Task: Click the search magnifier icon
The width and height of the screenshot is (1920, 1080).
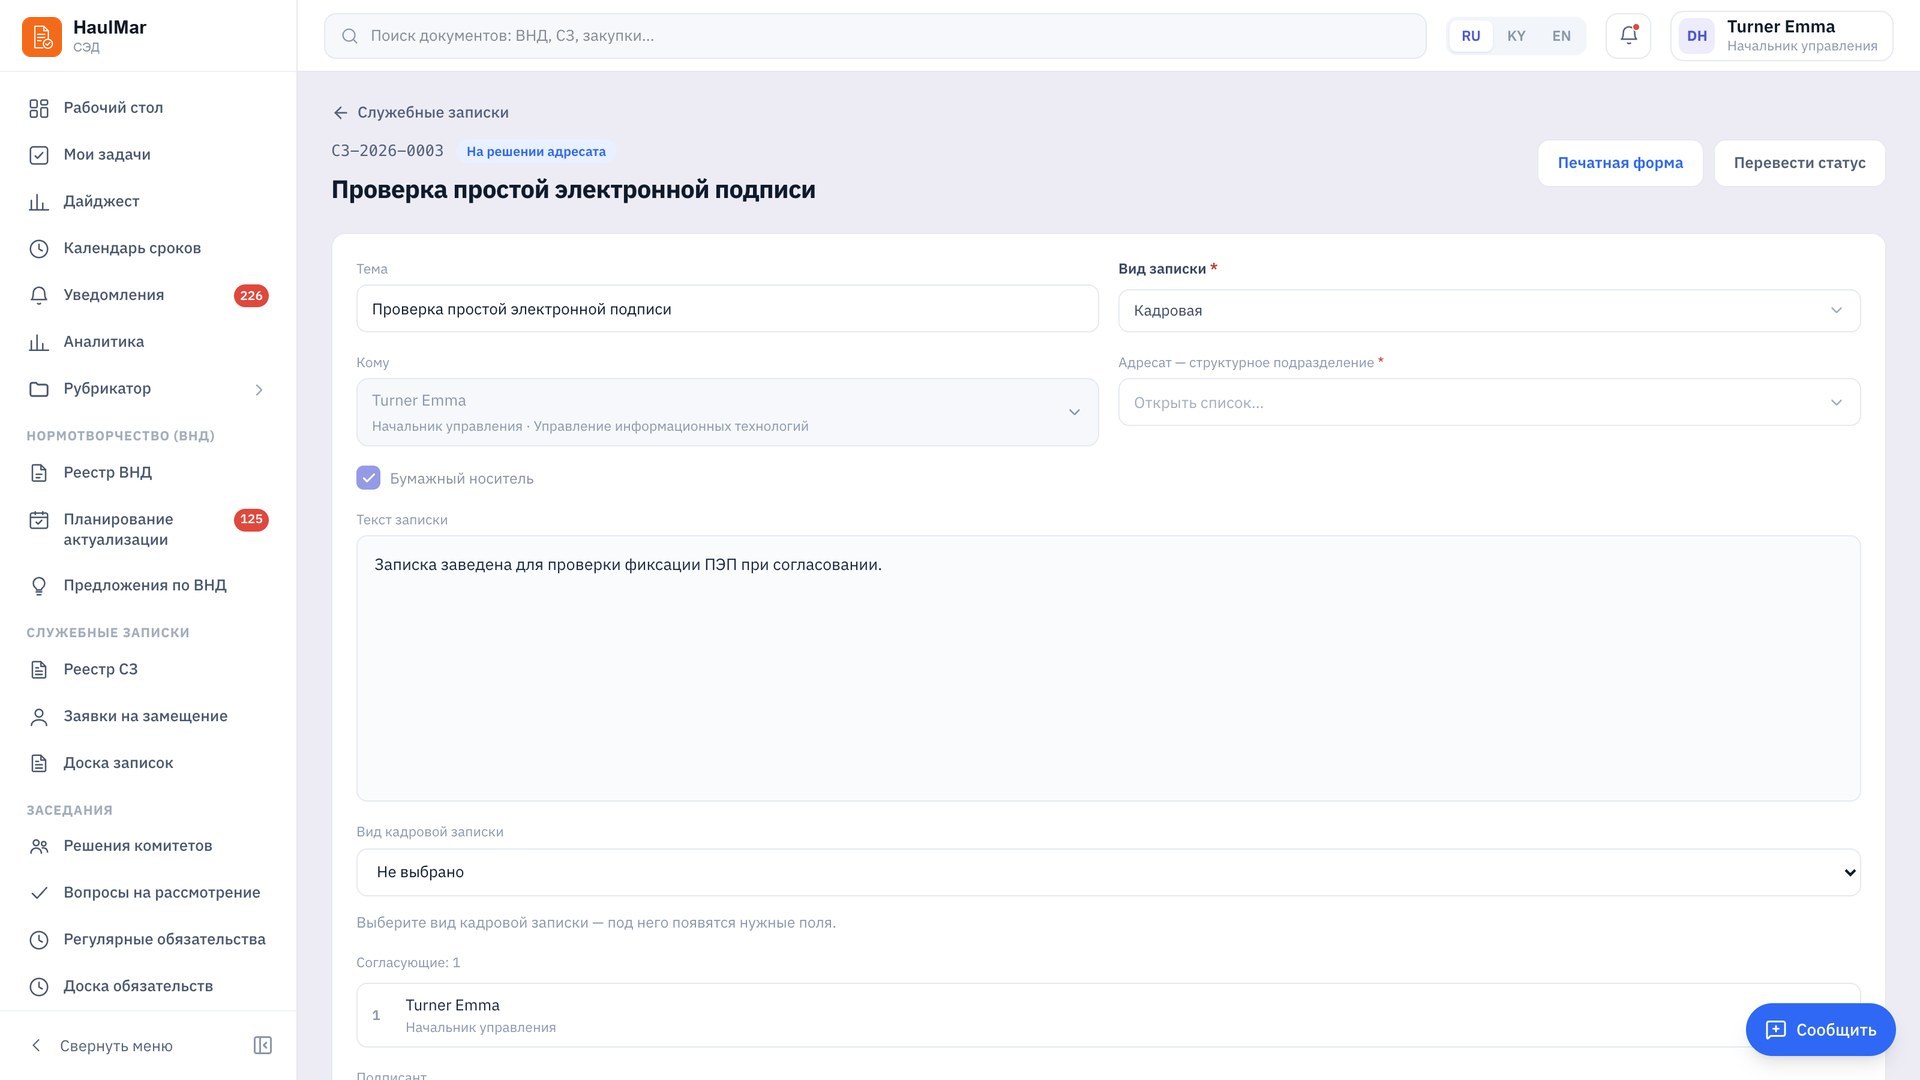Action: pyautogui.click(x=350, y=36)
